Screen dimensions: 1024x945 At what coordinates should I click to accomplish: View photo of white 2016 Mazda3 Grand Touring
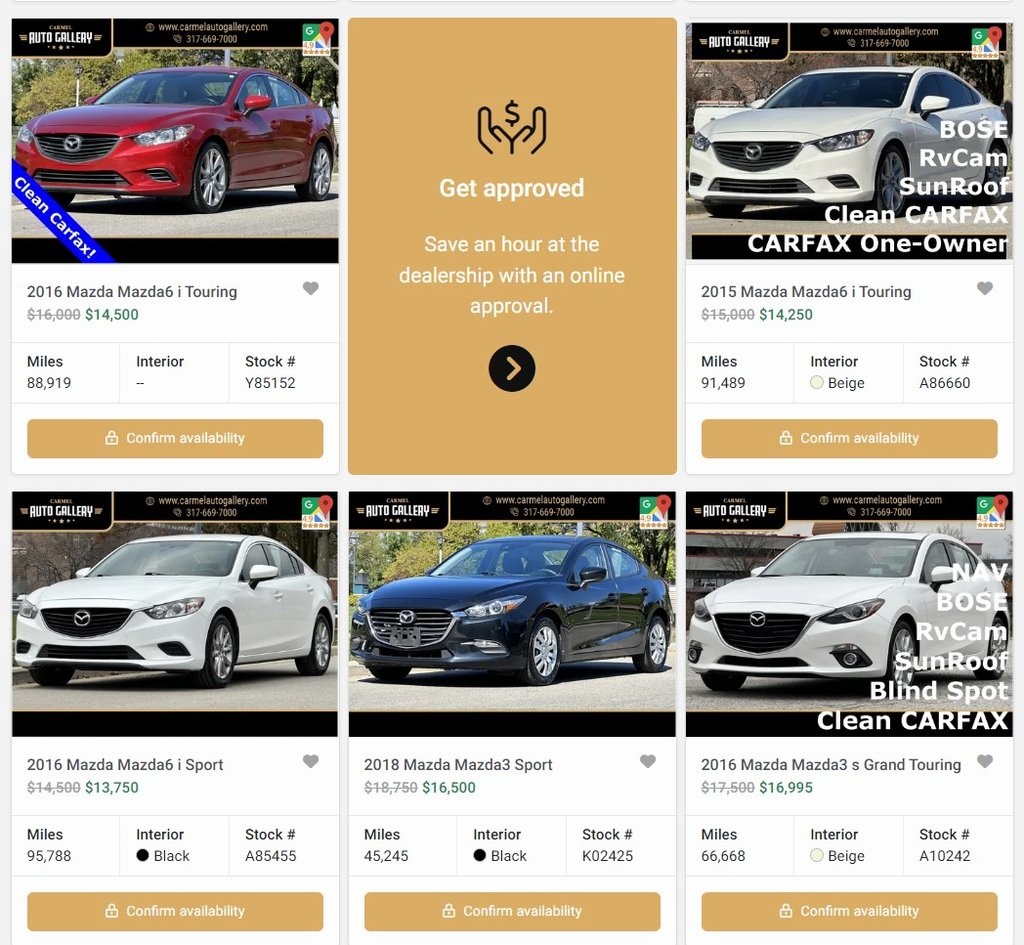[x=849, y=614]
